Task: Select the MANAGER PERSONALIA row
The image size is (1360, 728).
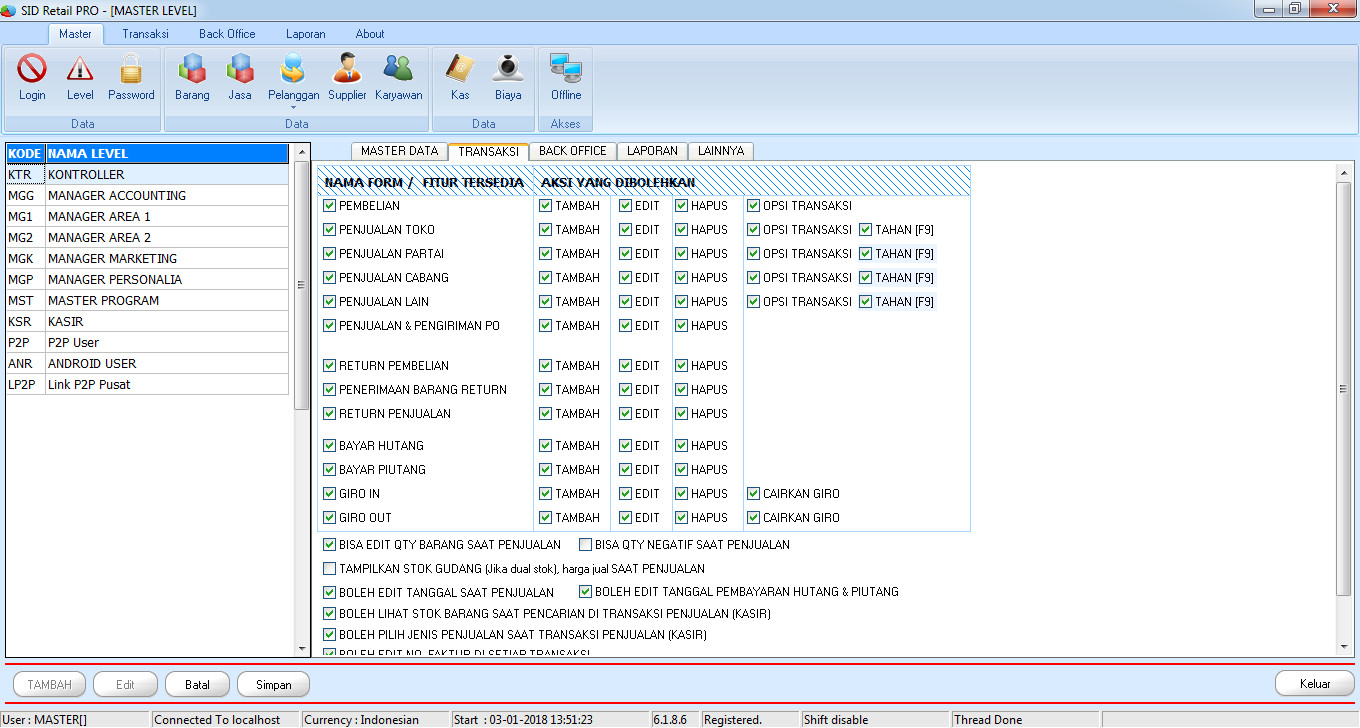Action: [x=147, y=280]
